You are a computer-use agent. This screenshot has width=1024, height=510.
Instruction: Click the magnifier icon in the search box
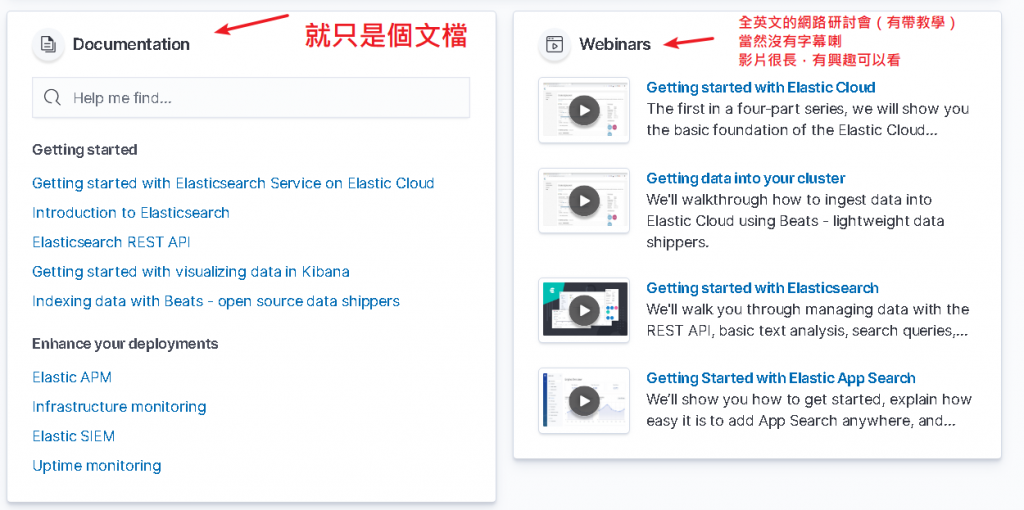tap(52, 98)
